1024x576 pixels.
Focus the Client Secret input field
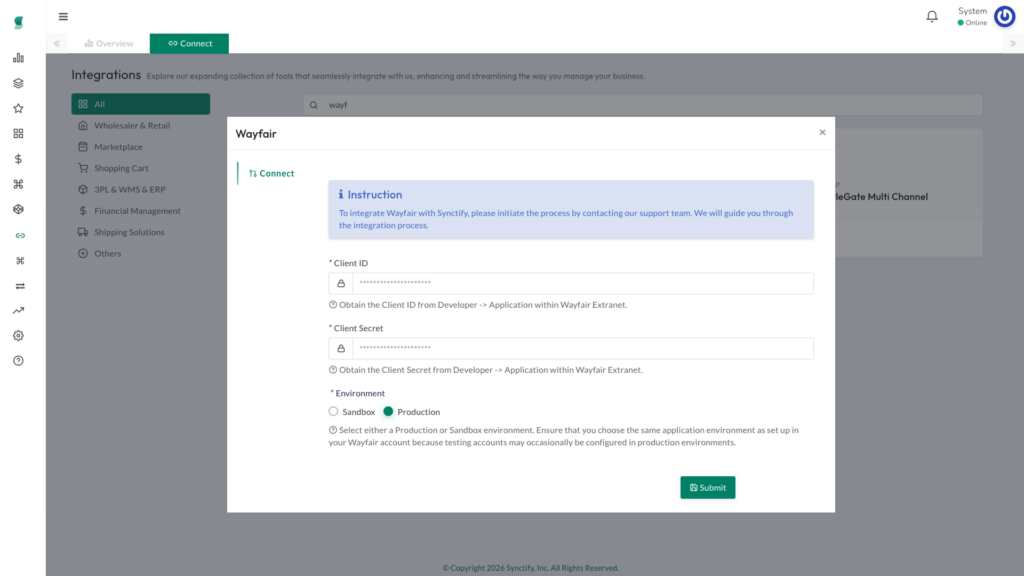tap(583, 349)
